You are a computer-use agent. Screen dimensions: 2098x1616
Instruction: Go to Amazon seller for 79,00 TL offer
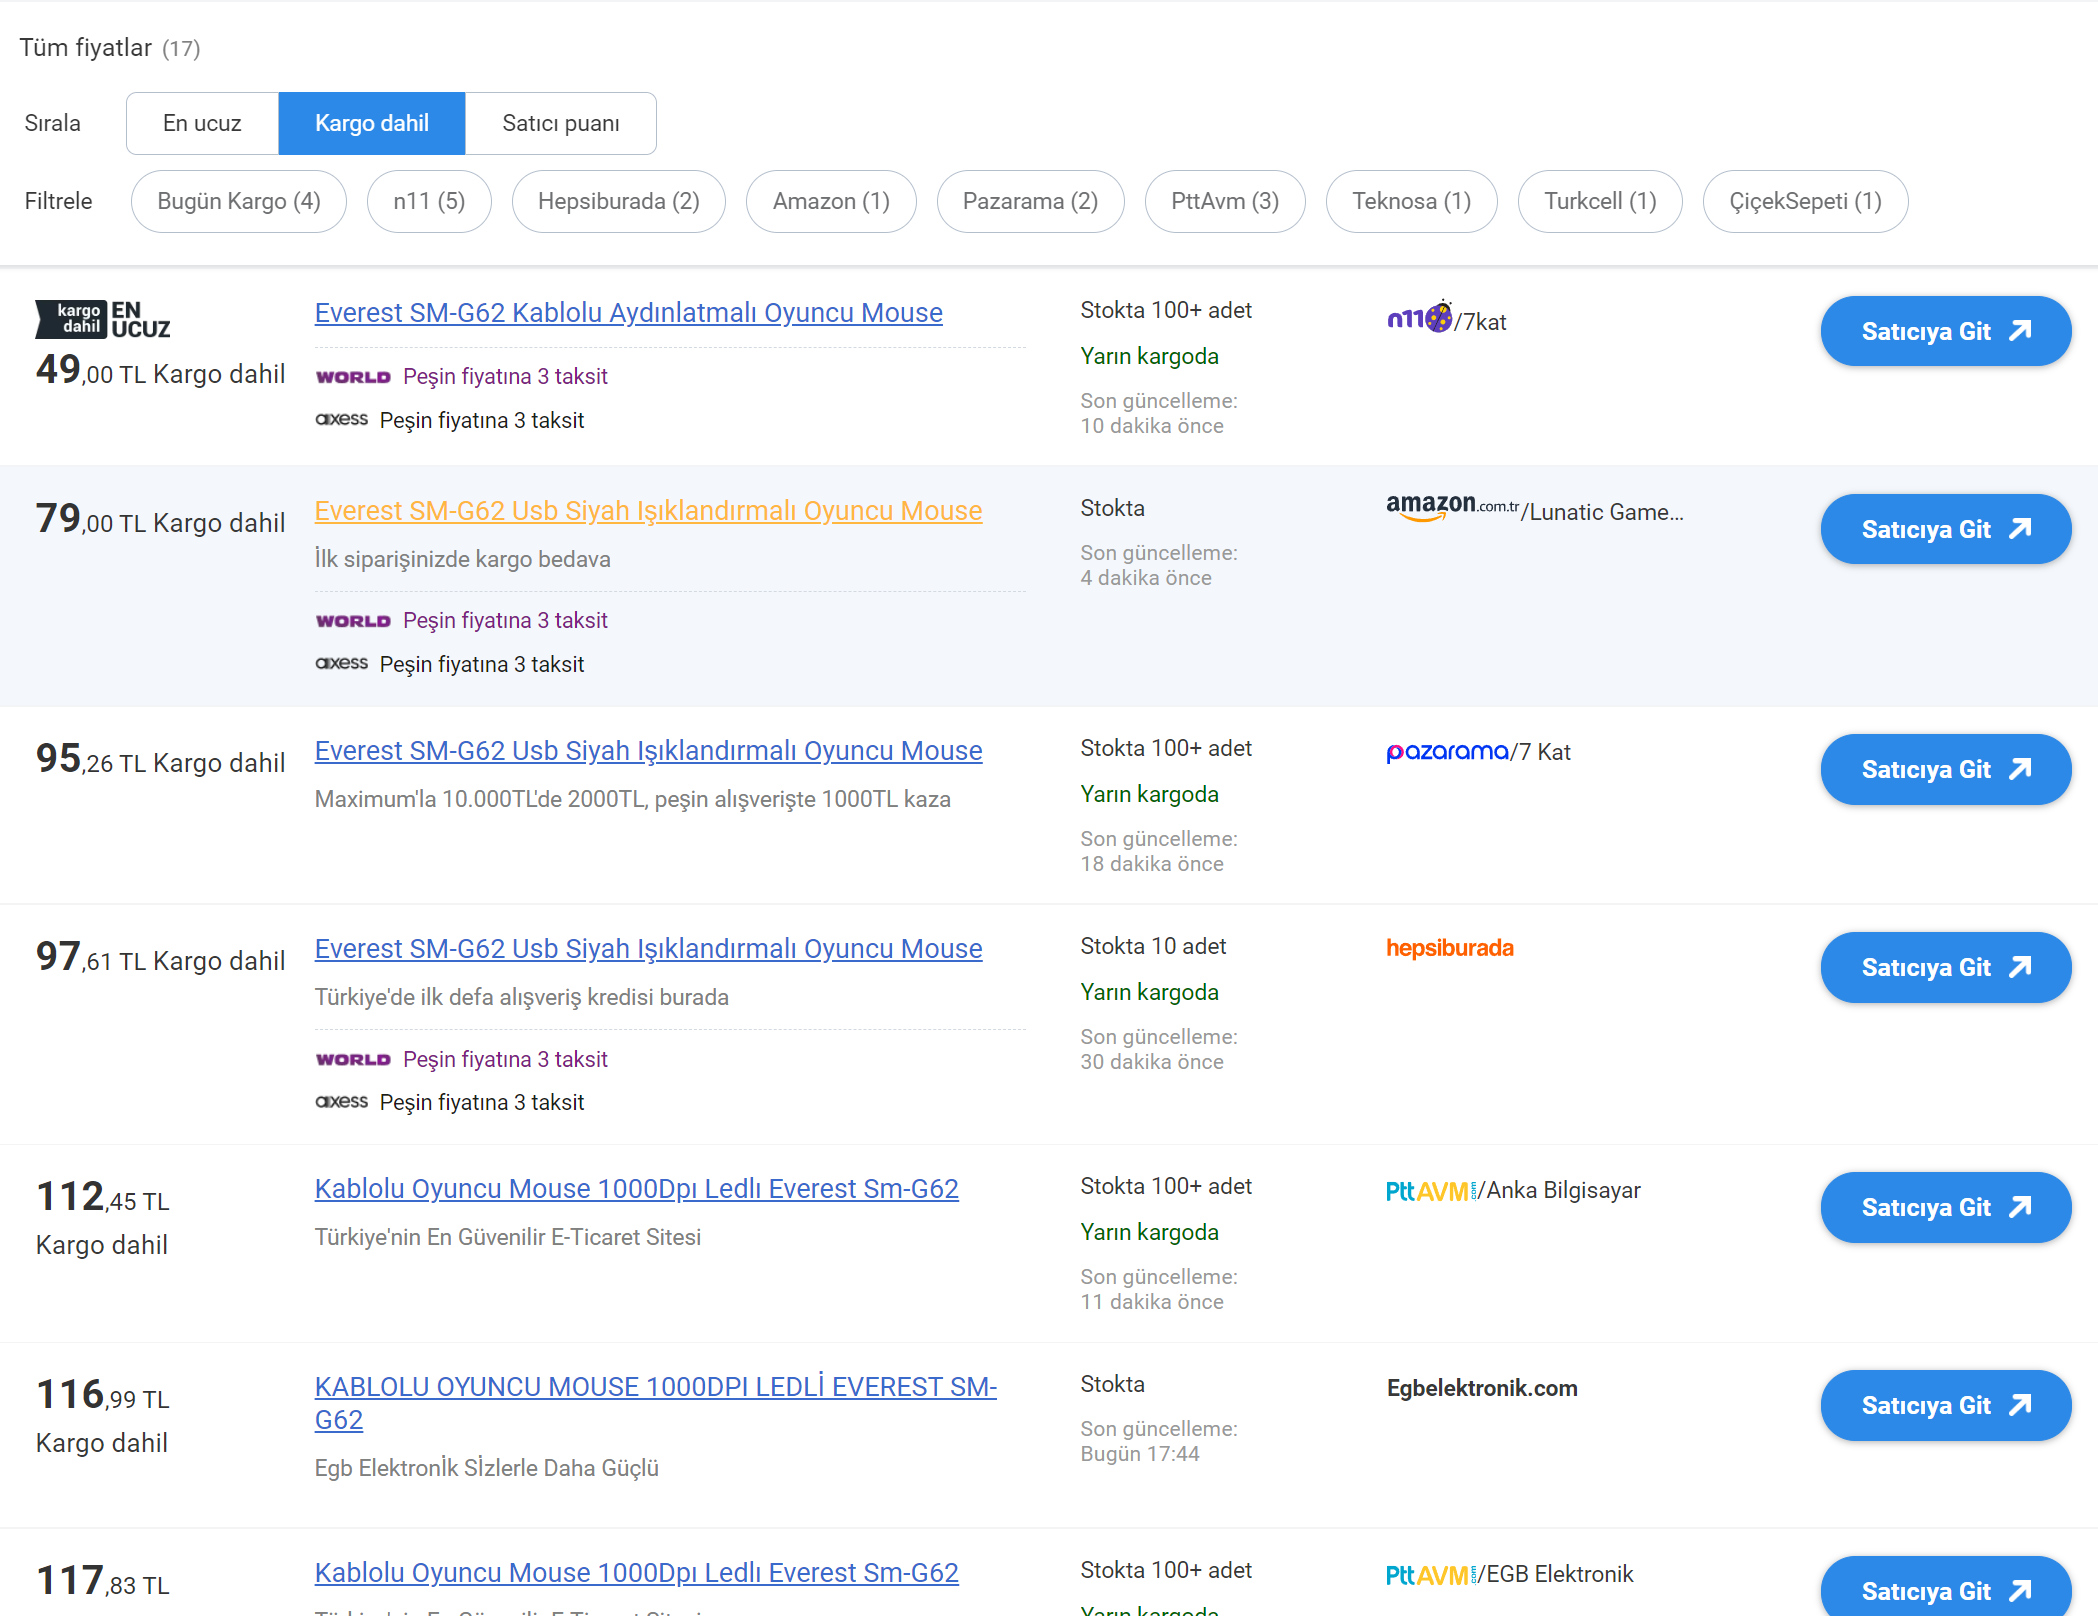[1945, 529]
